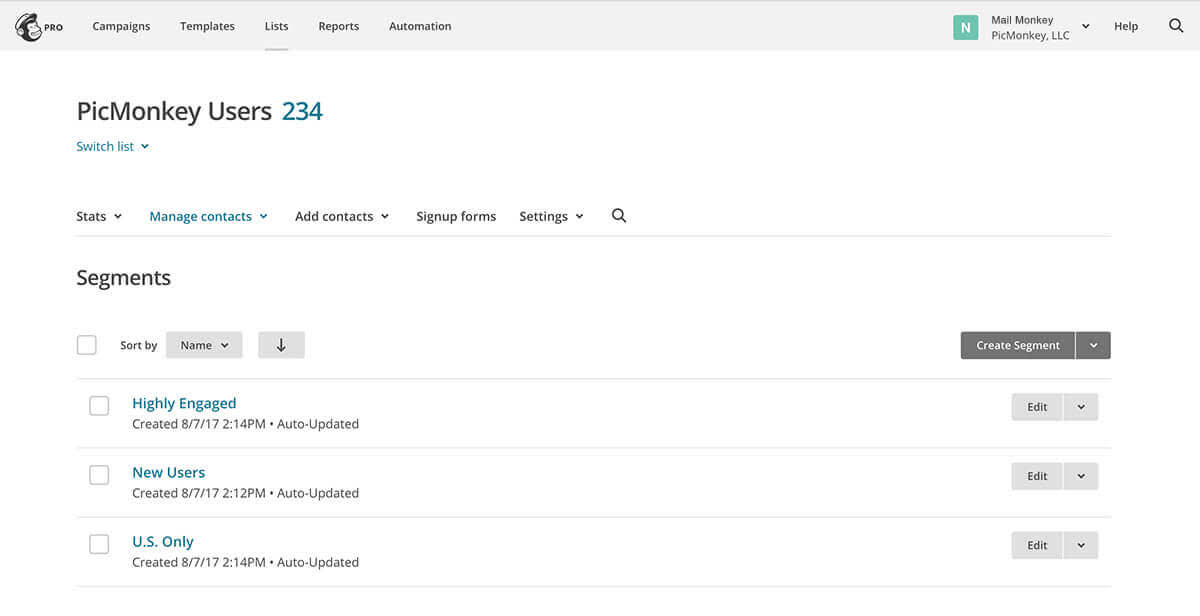Viewport: 1200px width, 616px height.
Task: Open Signup forms page
Action: [456, 216]
